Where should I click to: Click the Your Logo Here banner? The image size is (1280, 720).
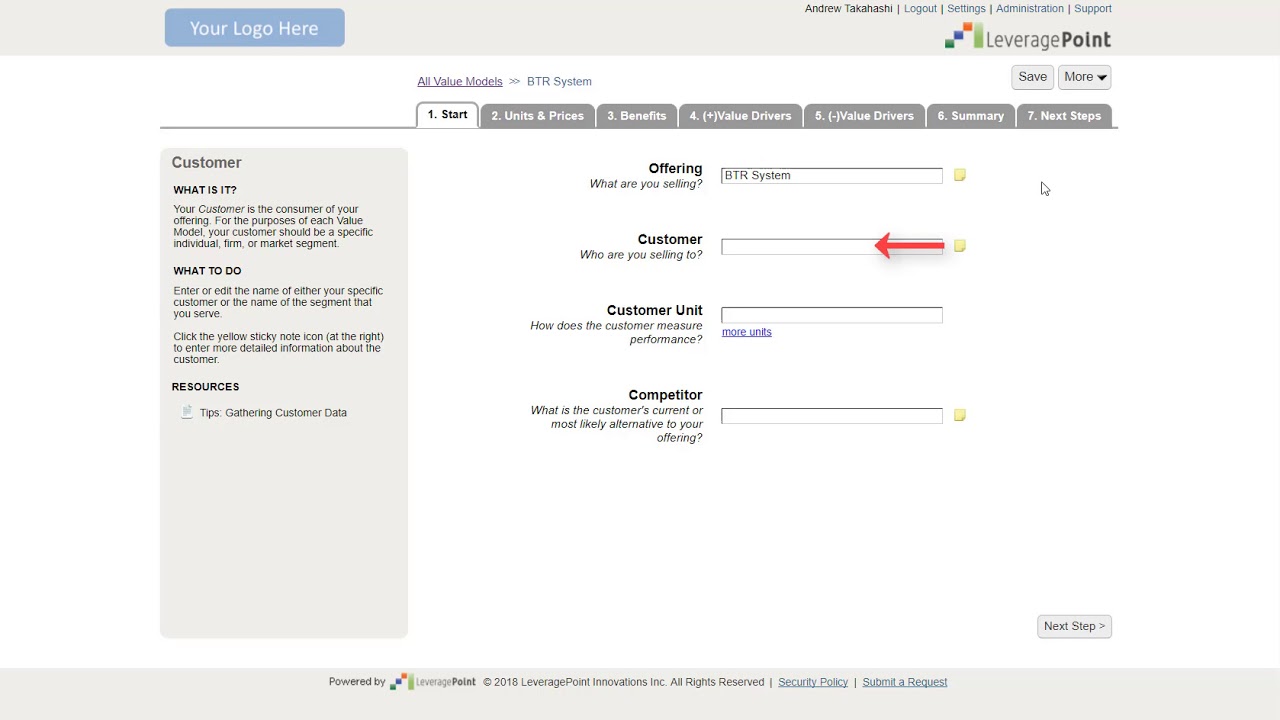coord(255,28)
